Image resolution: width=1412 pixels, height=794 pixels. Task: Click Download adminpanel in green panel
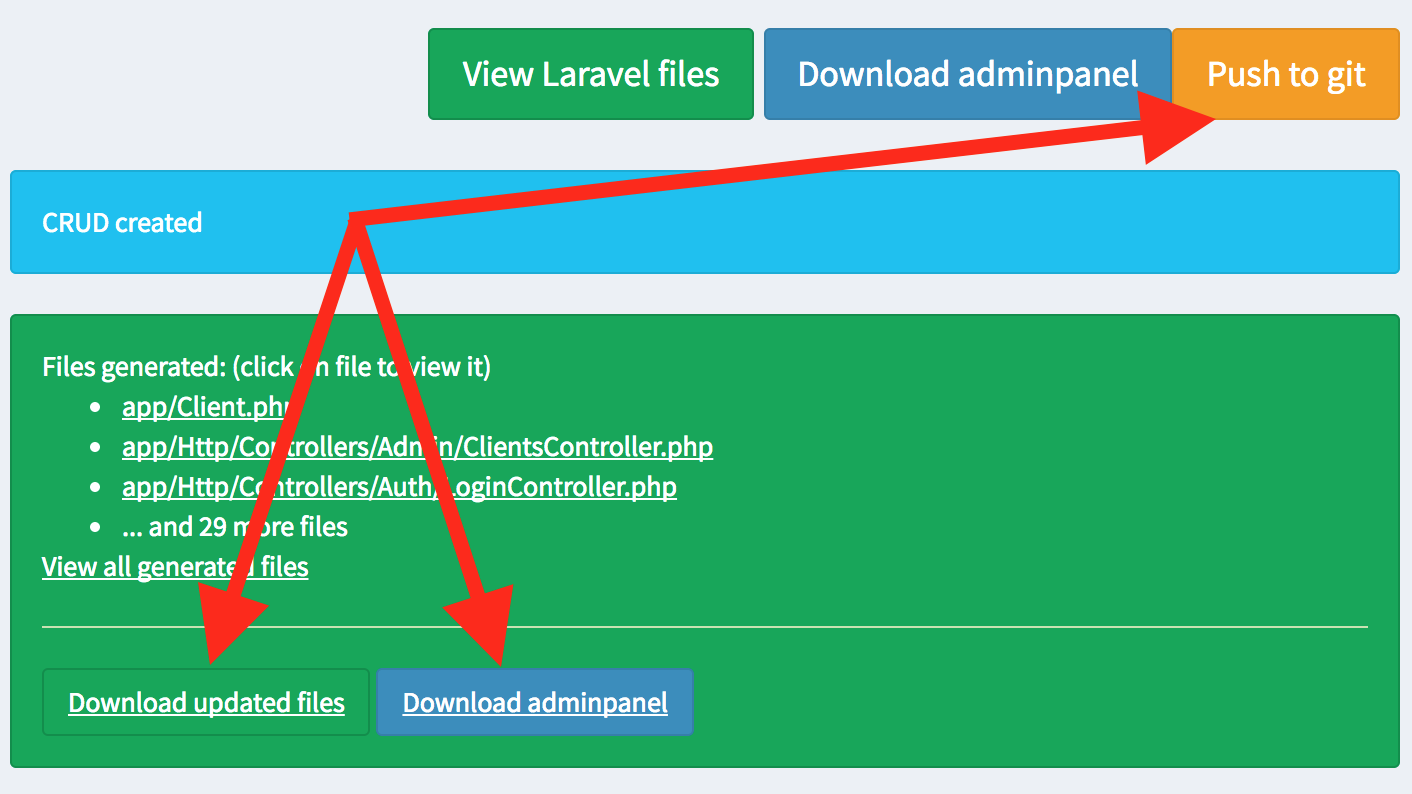pos(535,702)
